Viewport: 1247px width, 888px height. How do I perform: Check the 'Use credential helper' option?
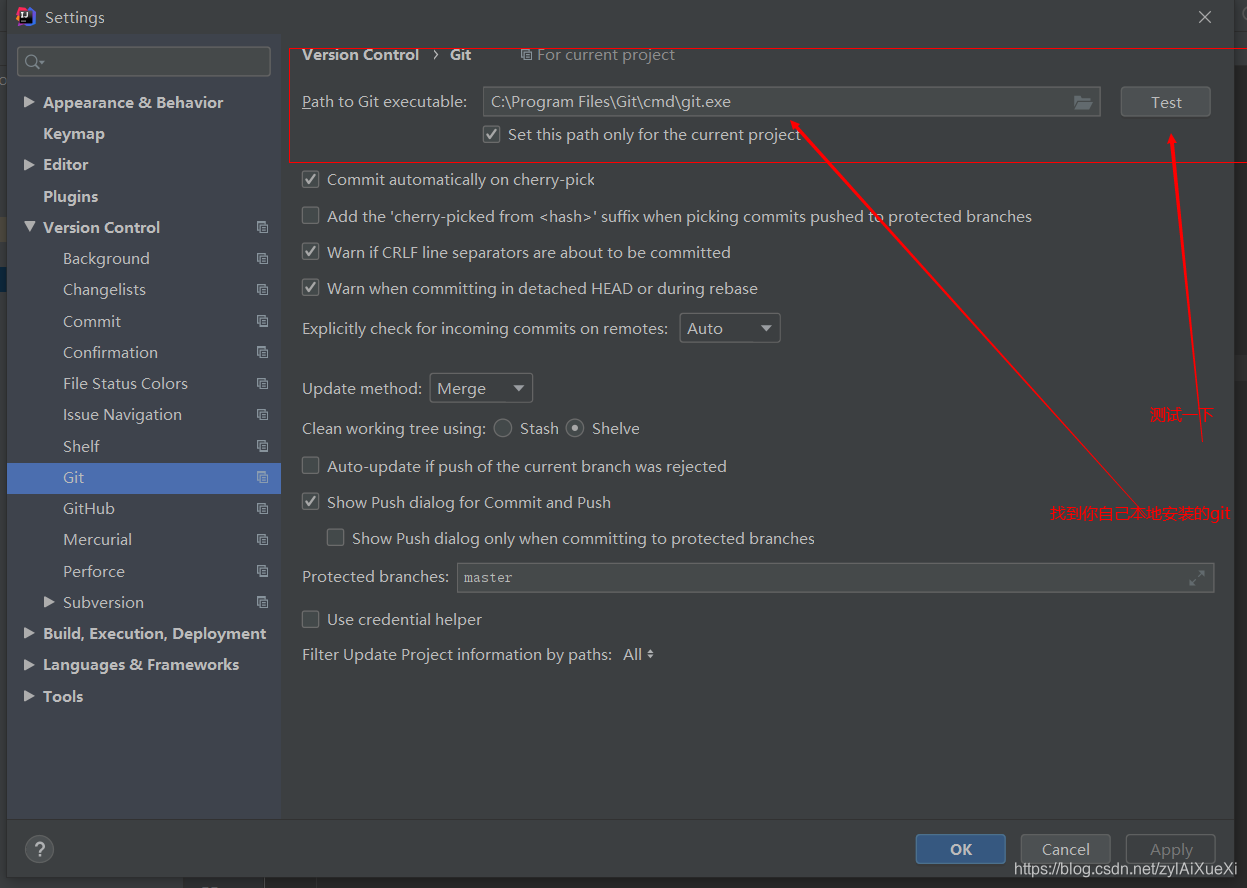click(310, 619)
